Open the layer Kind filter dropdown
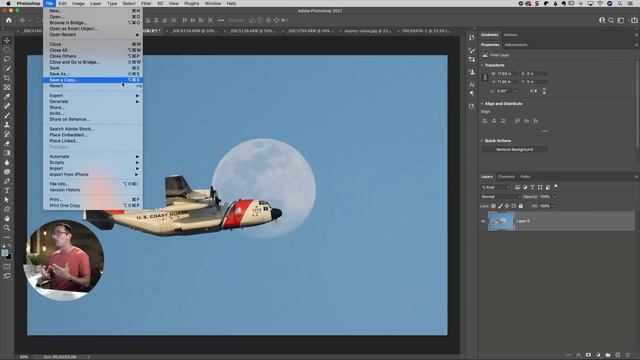This screenshot has height=360, width=640. 496,187
